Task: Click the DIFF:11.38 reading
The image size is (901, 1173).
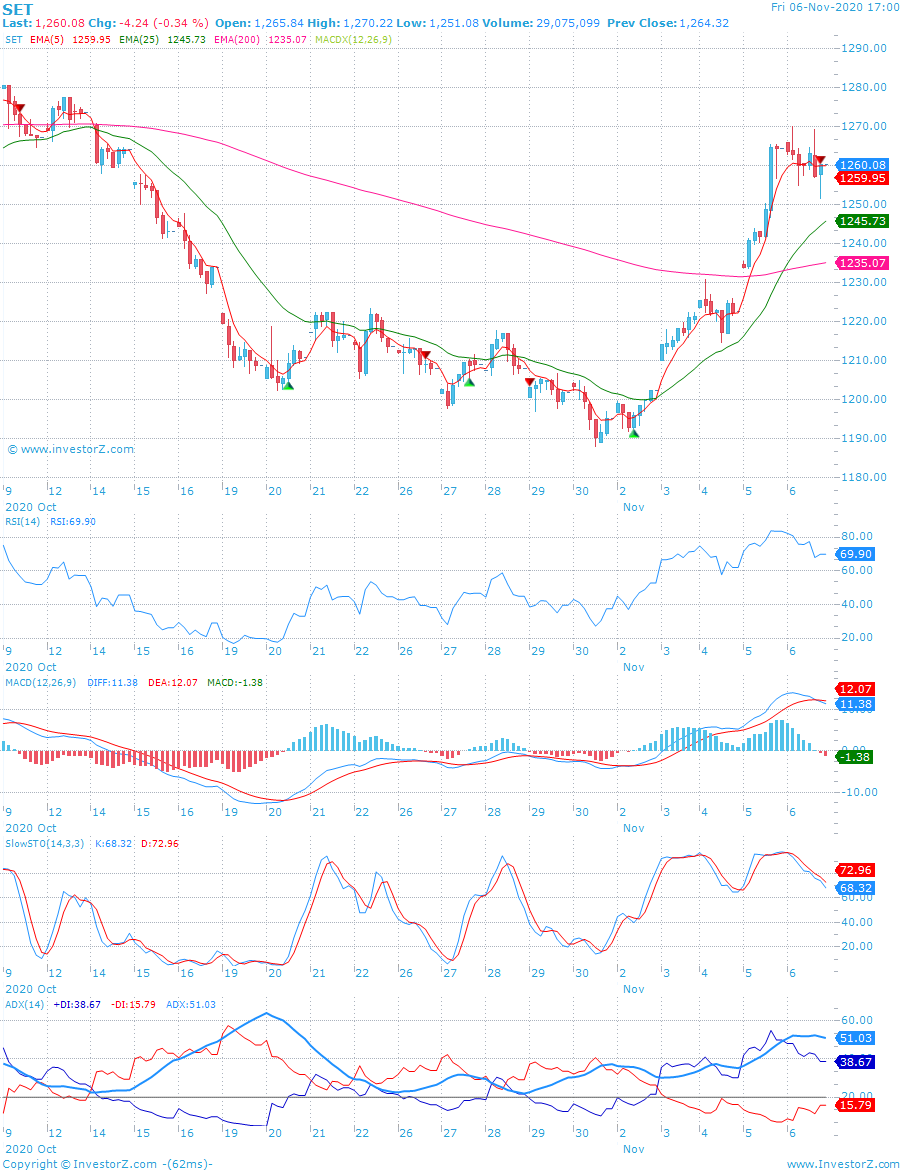Action: click(112, 682)
